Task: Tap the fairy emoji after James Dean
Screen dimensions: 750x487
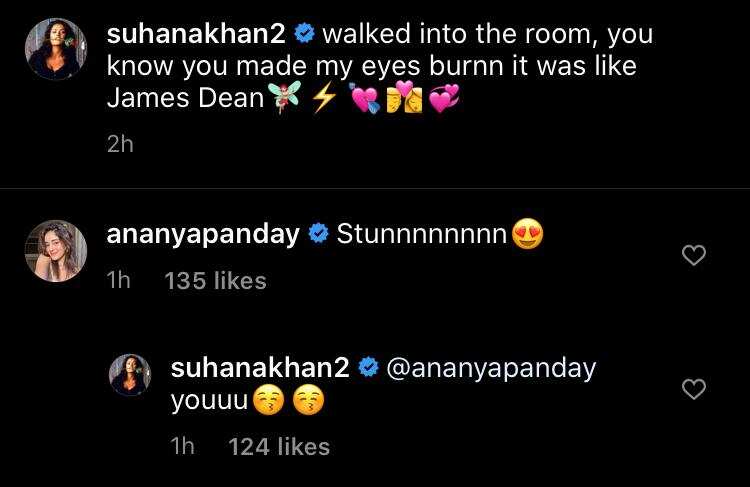Action: [285, 97]
